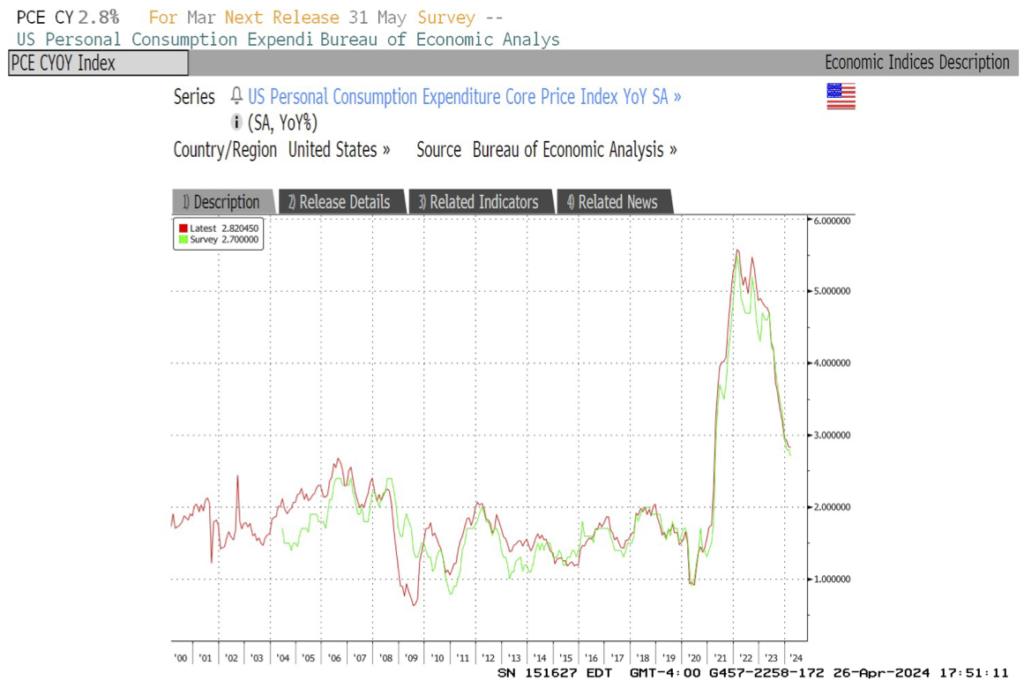This screenshot has height=688, width=1024.
Task: Go to the Related News tab
Action: click(x=612, y=202)
